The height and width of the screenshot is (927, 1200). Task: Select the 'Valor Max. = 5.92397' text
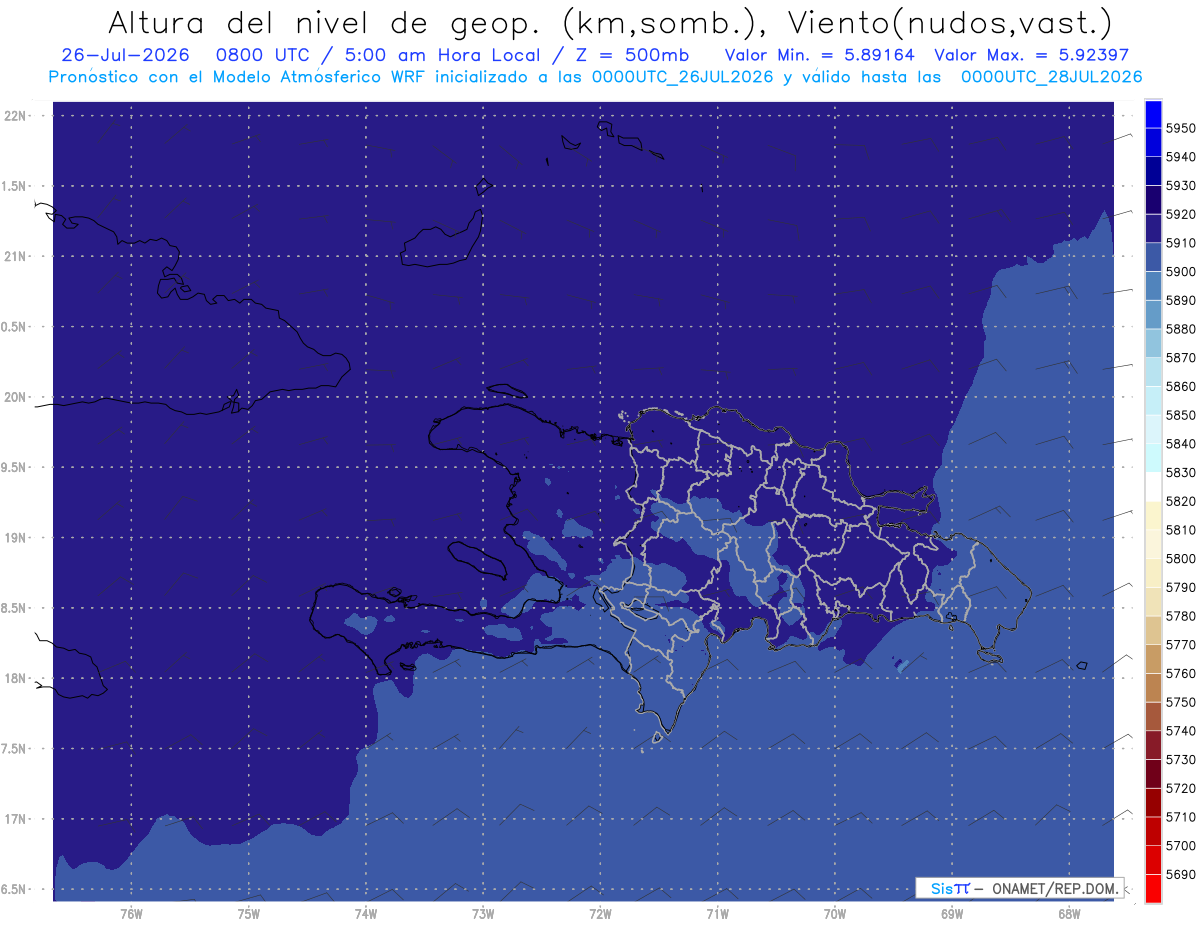tap(1031, 55)
